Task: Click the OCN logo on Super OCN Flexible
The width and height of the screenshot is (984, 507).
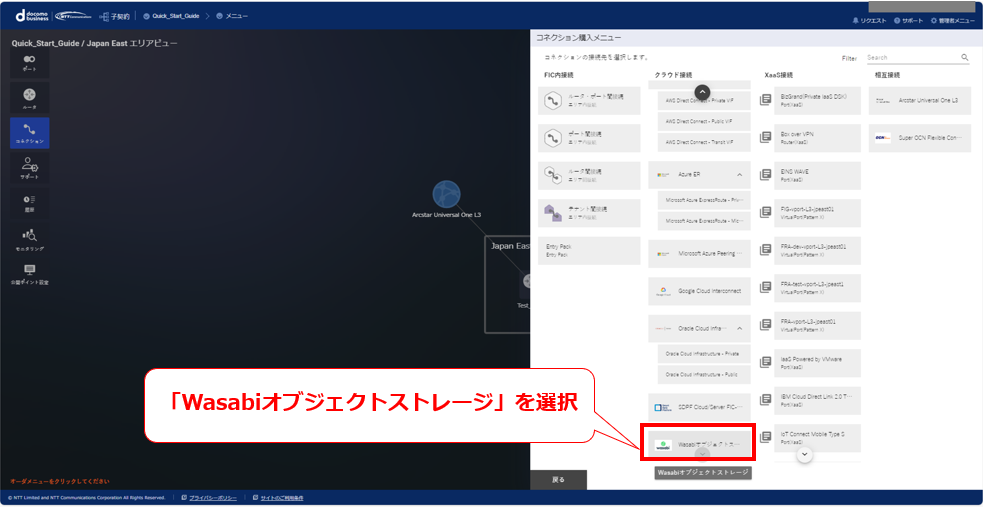Action: pos(883,137)
